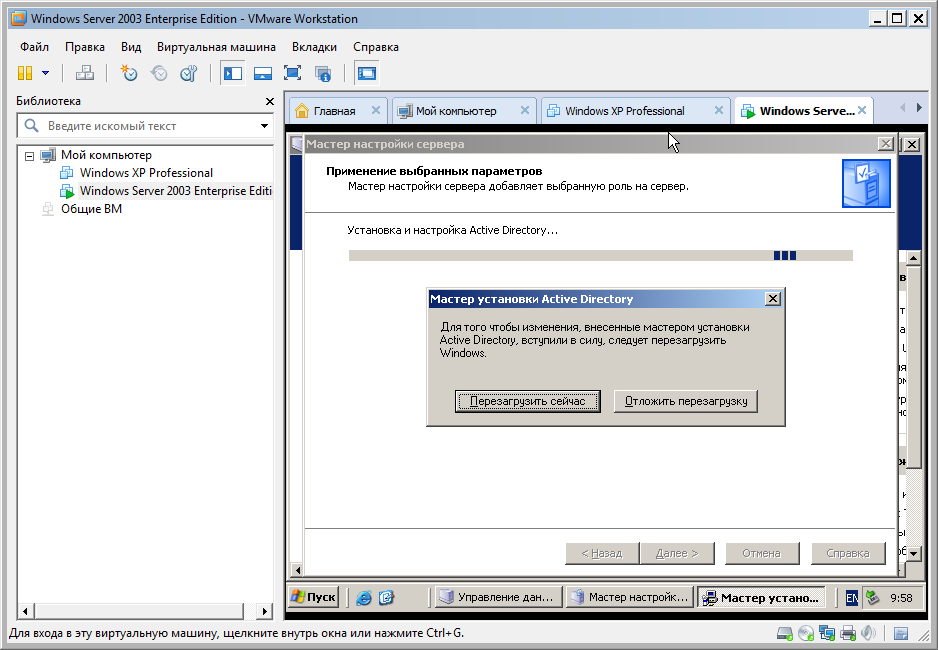This screenshot has width=938, height=650.
Task: Click the sound card status icon
Action: click(x=868, y=633)
